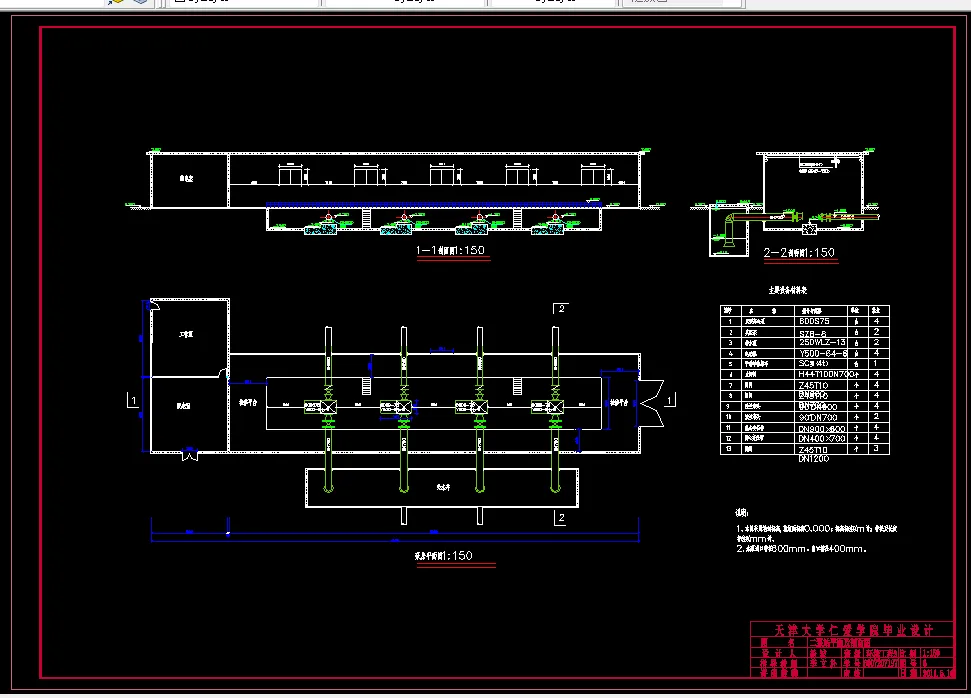The width and height of the screenshot is (971, 698).
Task: Select DN1200 text below the table
Action: tap(814, 459)
